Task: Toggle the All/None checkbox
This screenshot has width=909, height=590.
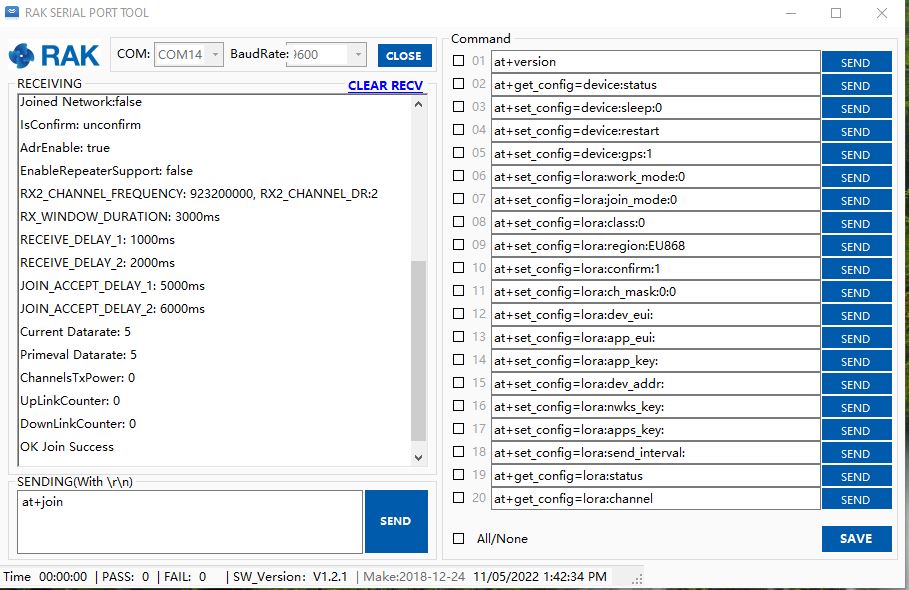Action: point(459,538)
